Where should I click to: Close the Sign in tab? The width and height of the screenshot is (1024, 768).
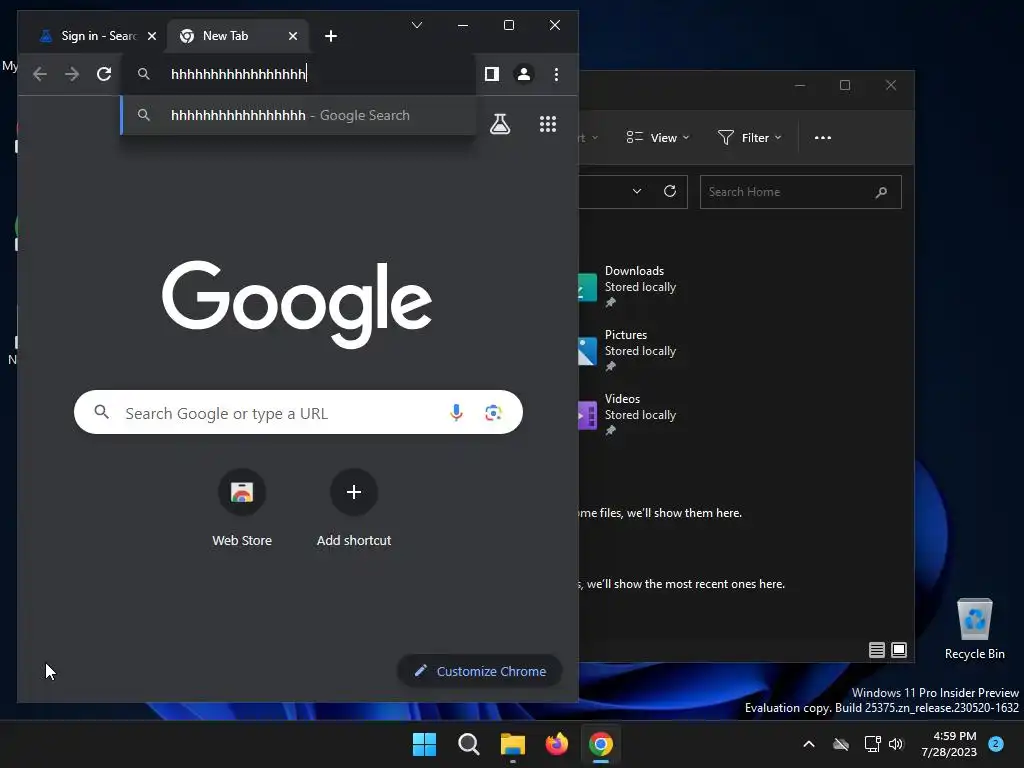pyautogui.click(x=152, y=36)
